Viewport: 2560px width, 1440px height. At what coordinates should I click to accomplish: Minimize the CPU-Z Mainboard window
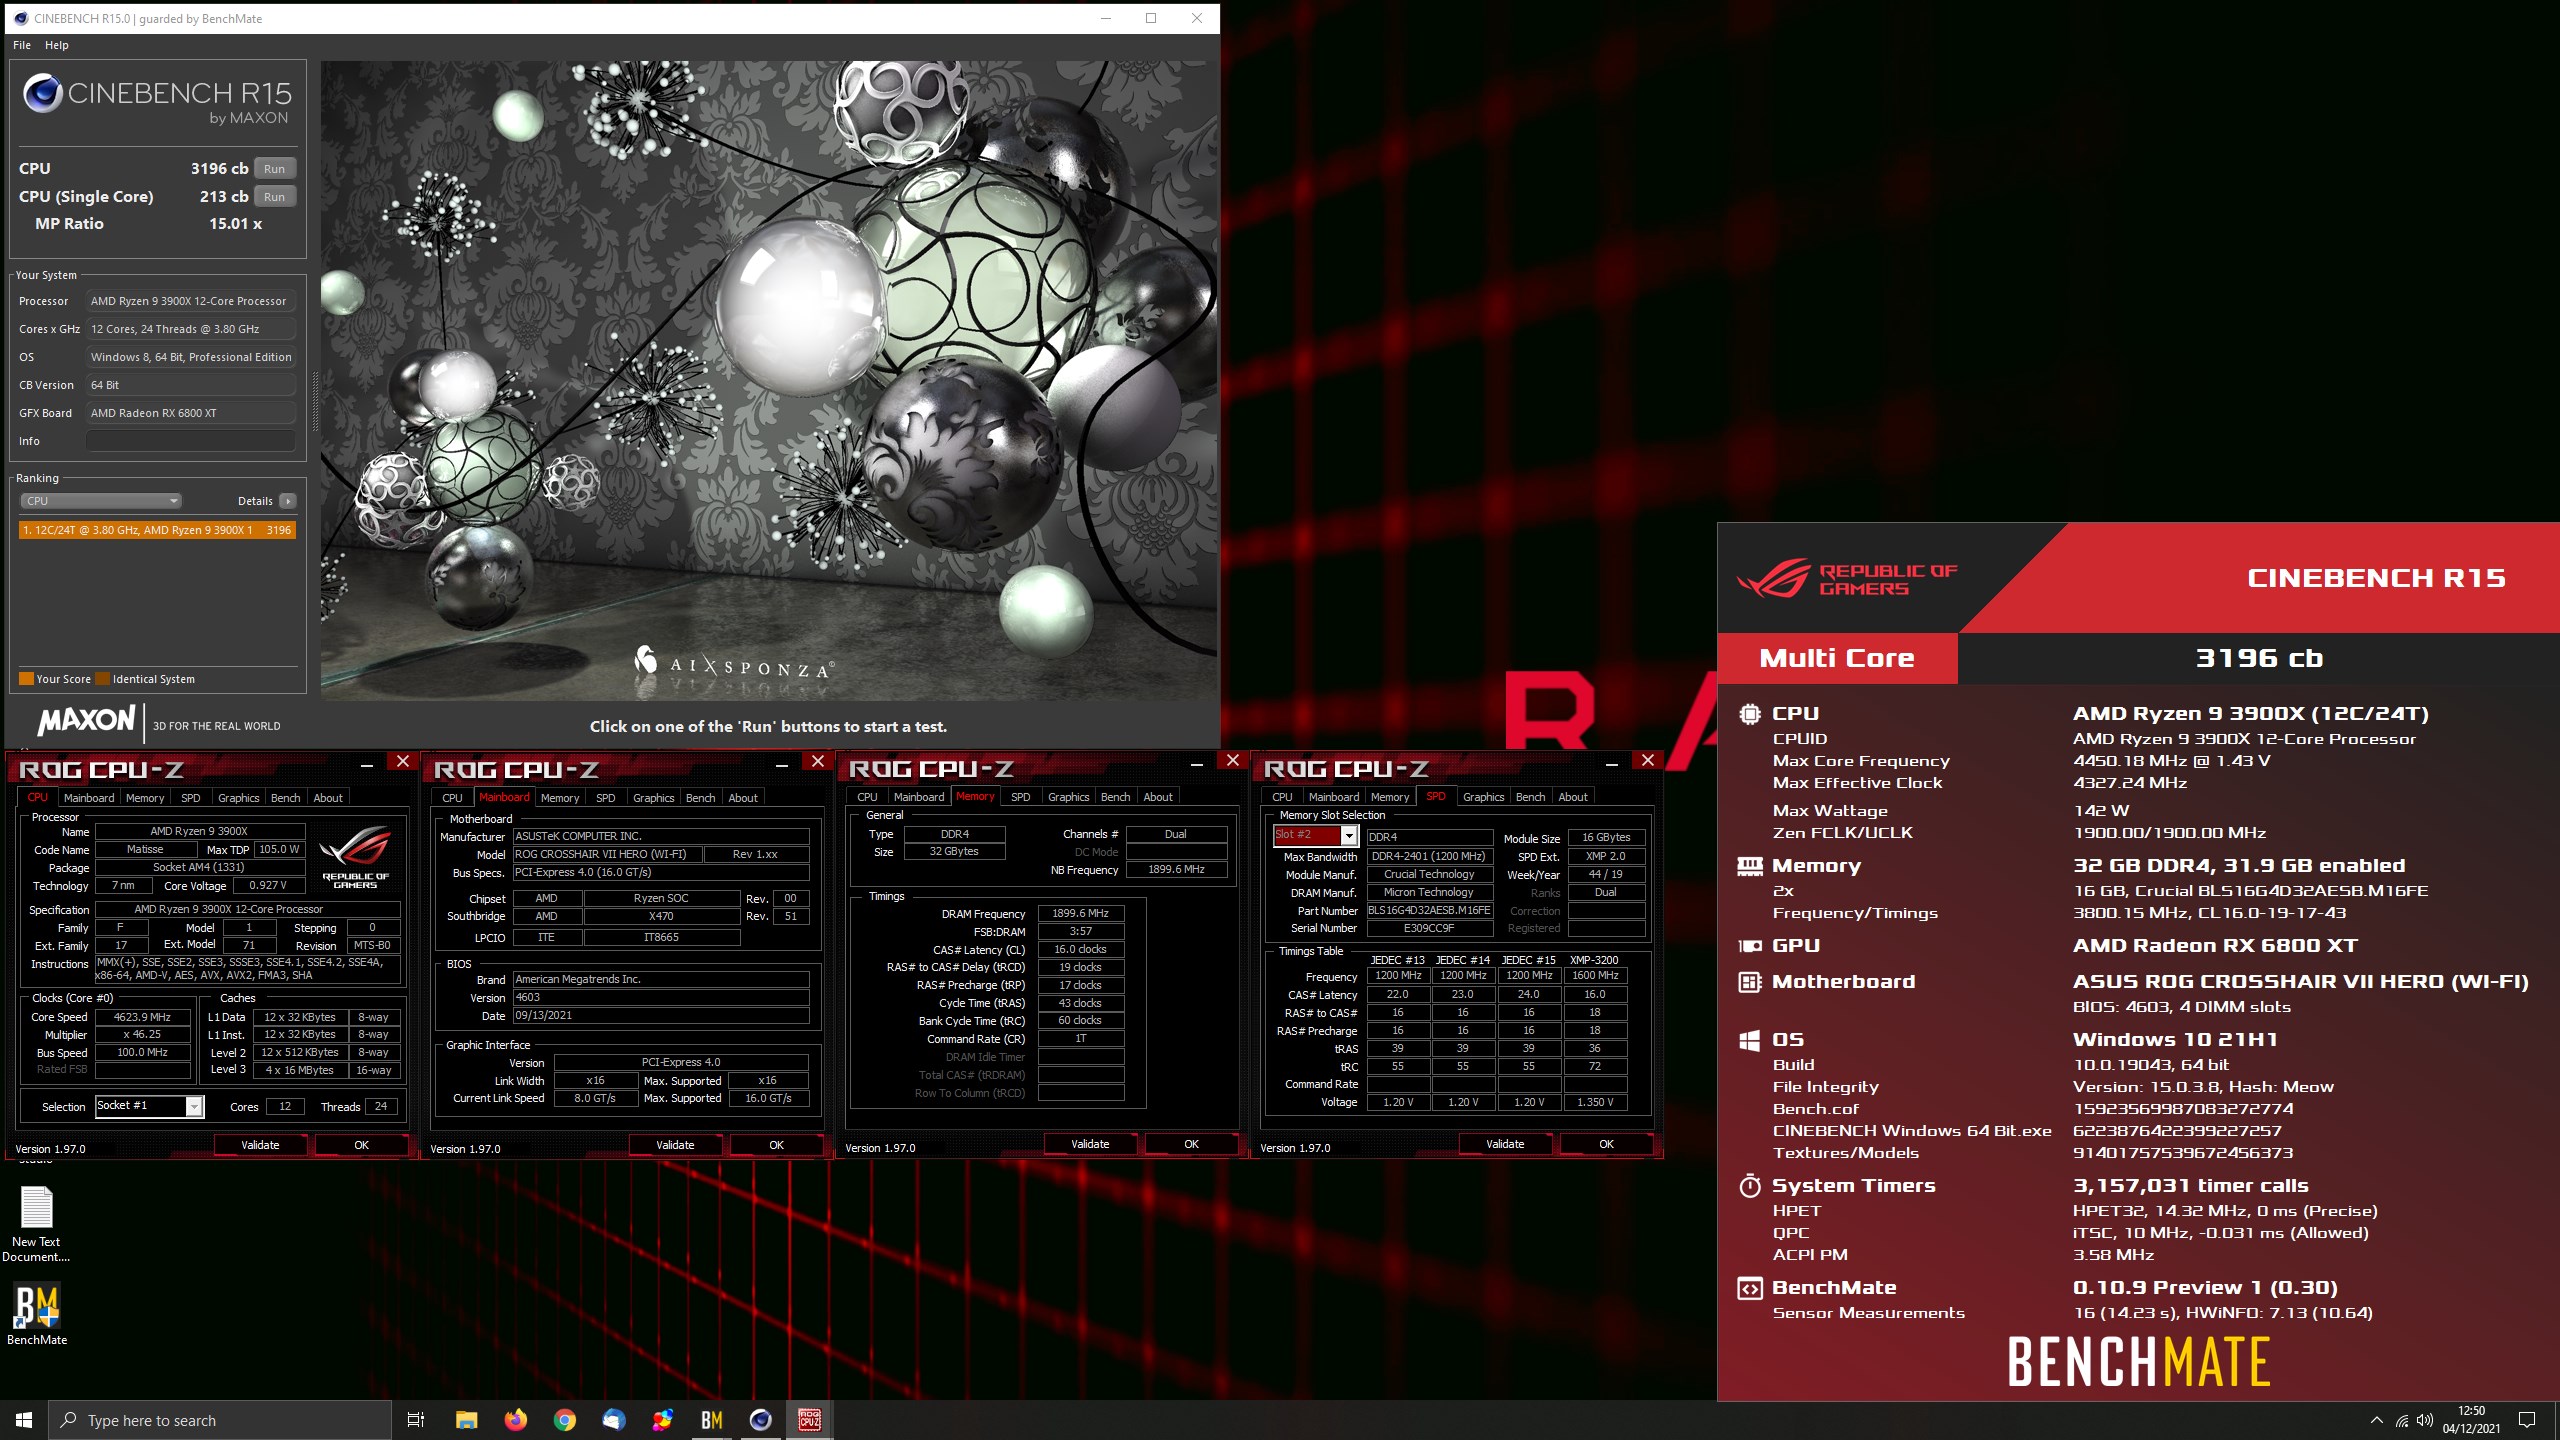(782, 763)
